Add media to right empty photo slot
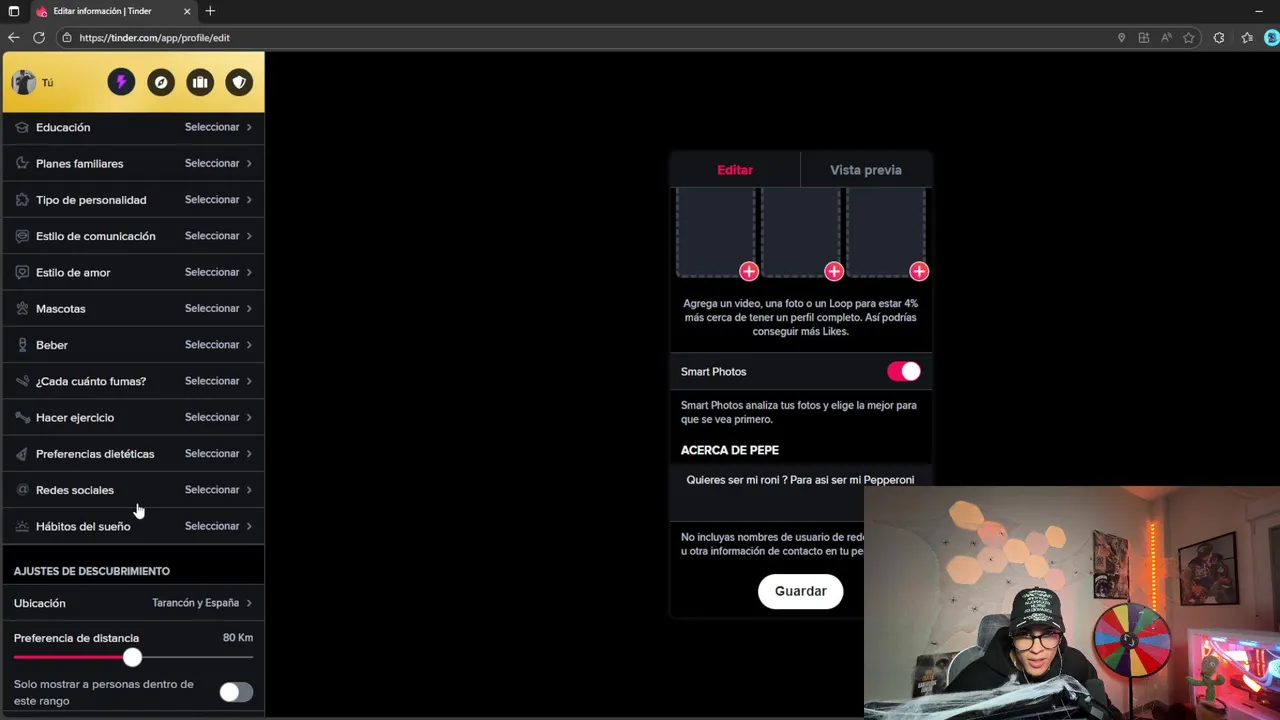This screenshot has height=720, width=1280. 919,271
